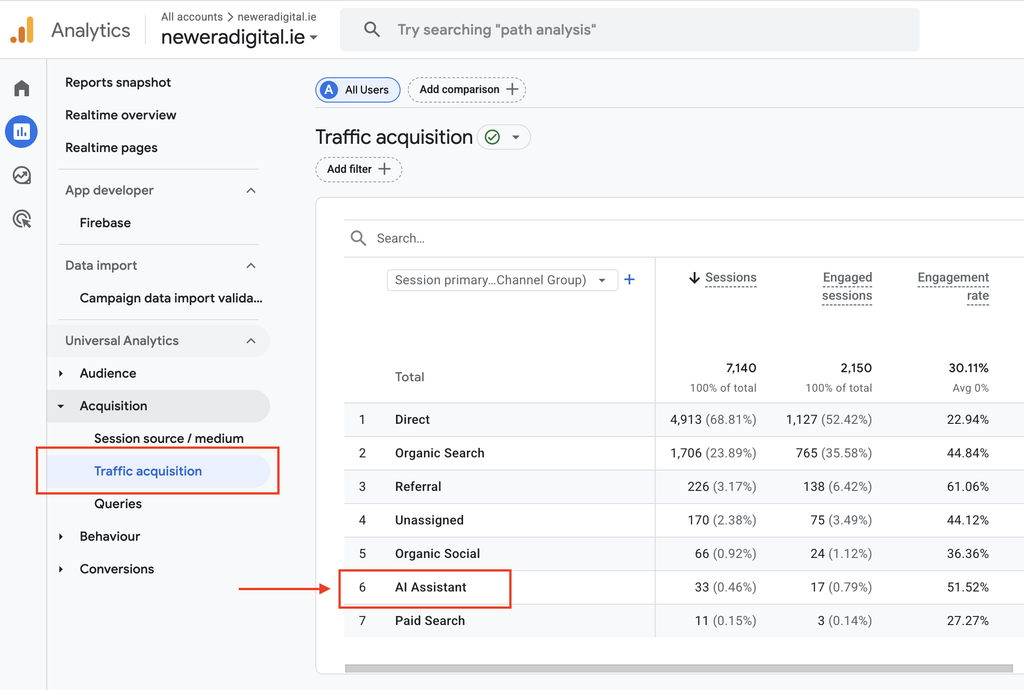Viewport: 1024px width, 690px height.
Task: Click the Add filter button
Action: [x=359, y=169]
